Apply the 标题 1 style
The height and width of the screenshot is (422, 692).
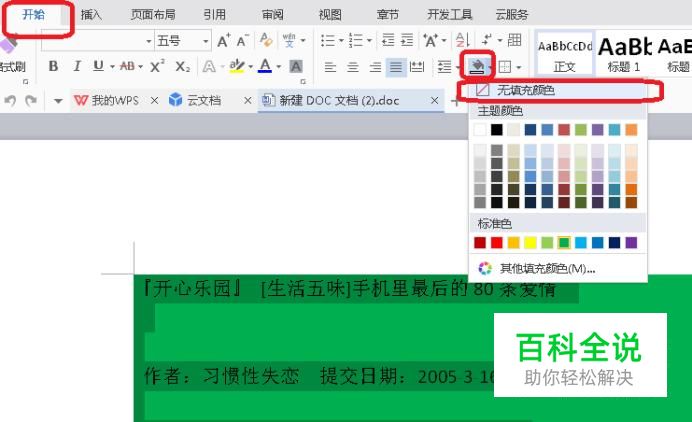(x=624, y=54)
